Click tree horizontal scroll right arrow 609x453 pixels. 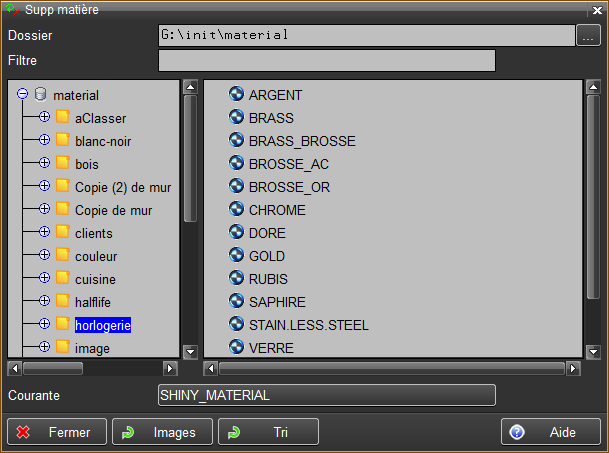tap(170, 368)
